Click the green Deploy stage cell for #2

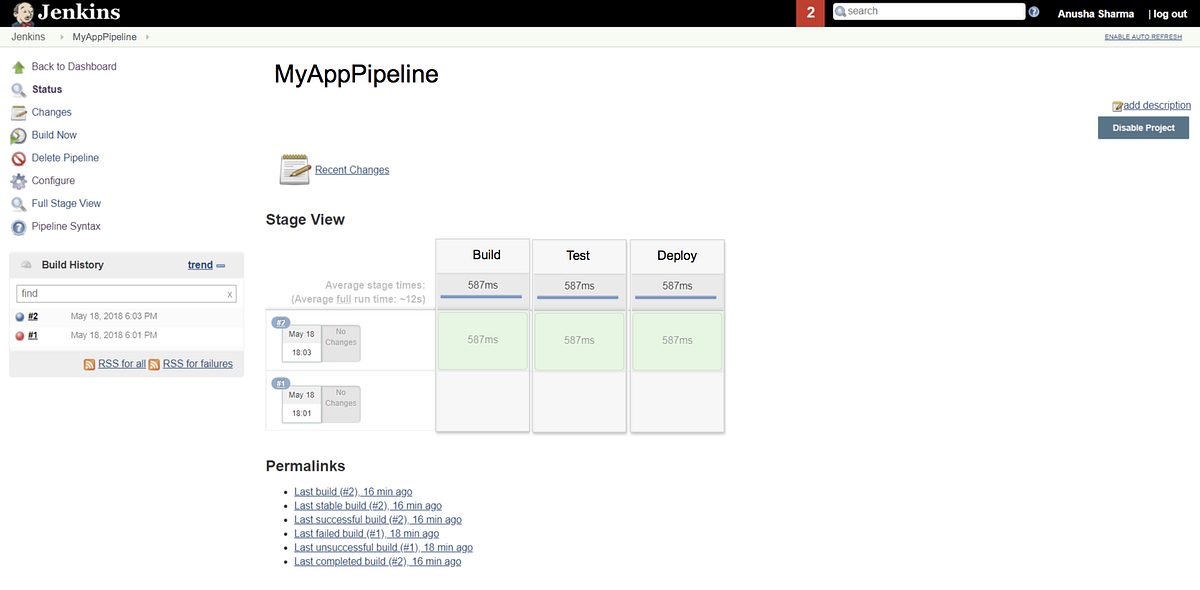coord(677,341)
